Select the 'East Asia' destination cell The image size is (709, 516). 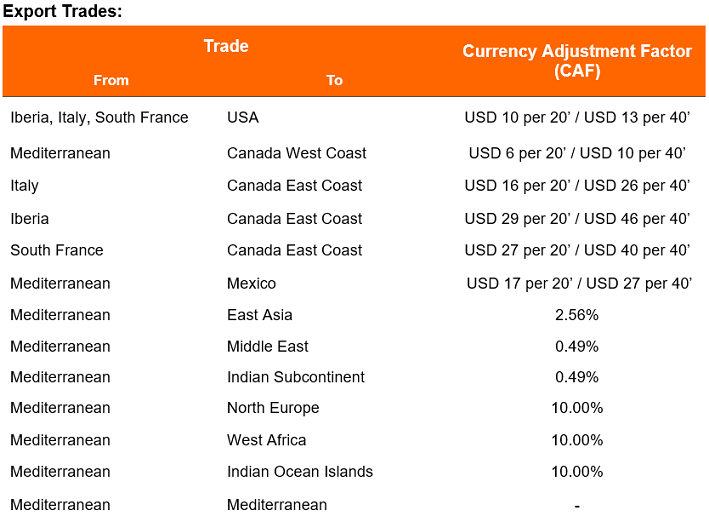point(260,315)
